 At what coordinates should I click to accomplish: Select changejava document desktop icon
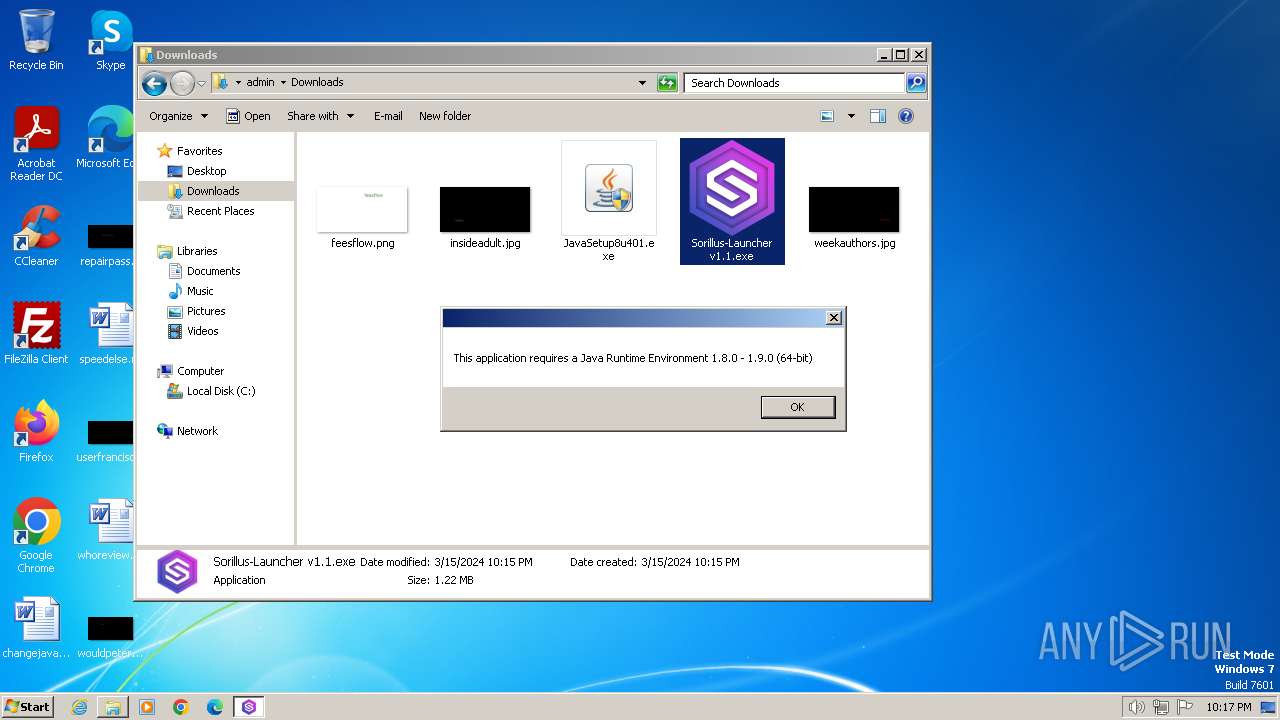coord(36,629)
